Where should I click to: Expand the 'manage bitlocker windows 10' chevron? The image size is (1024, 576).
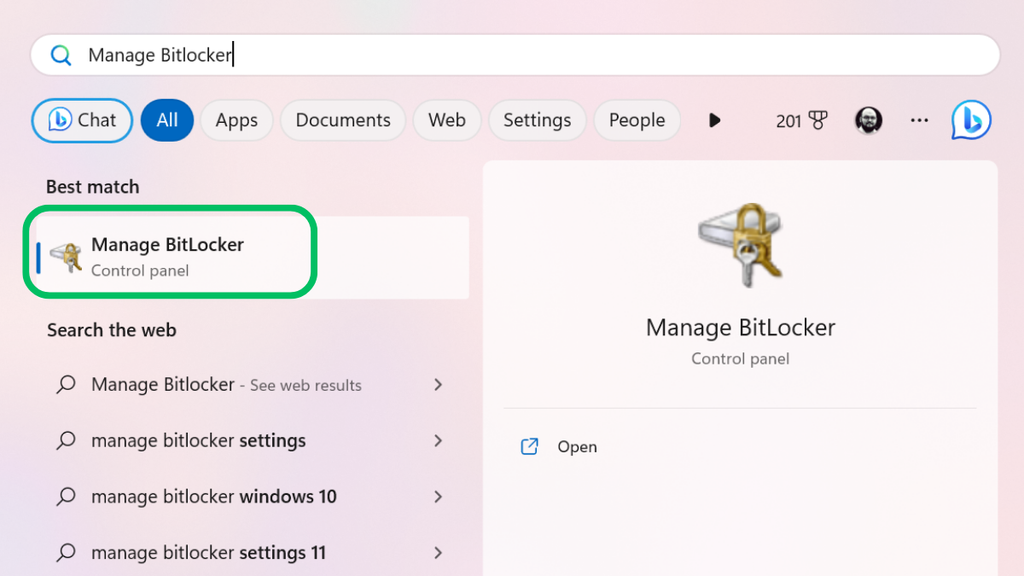pos(438,497)
